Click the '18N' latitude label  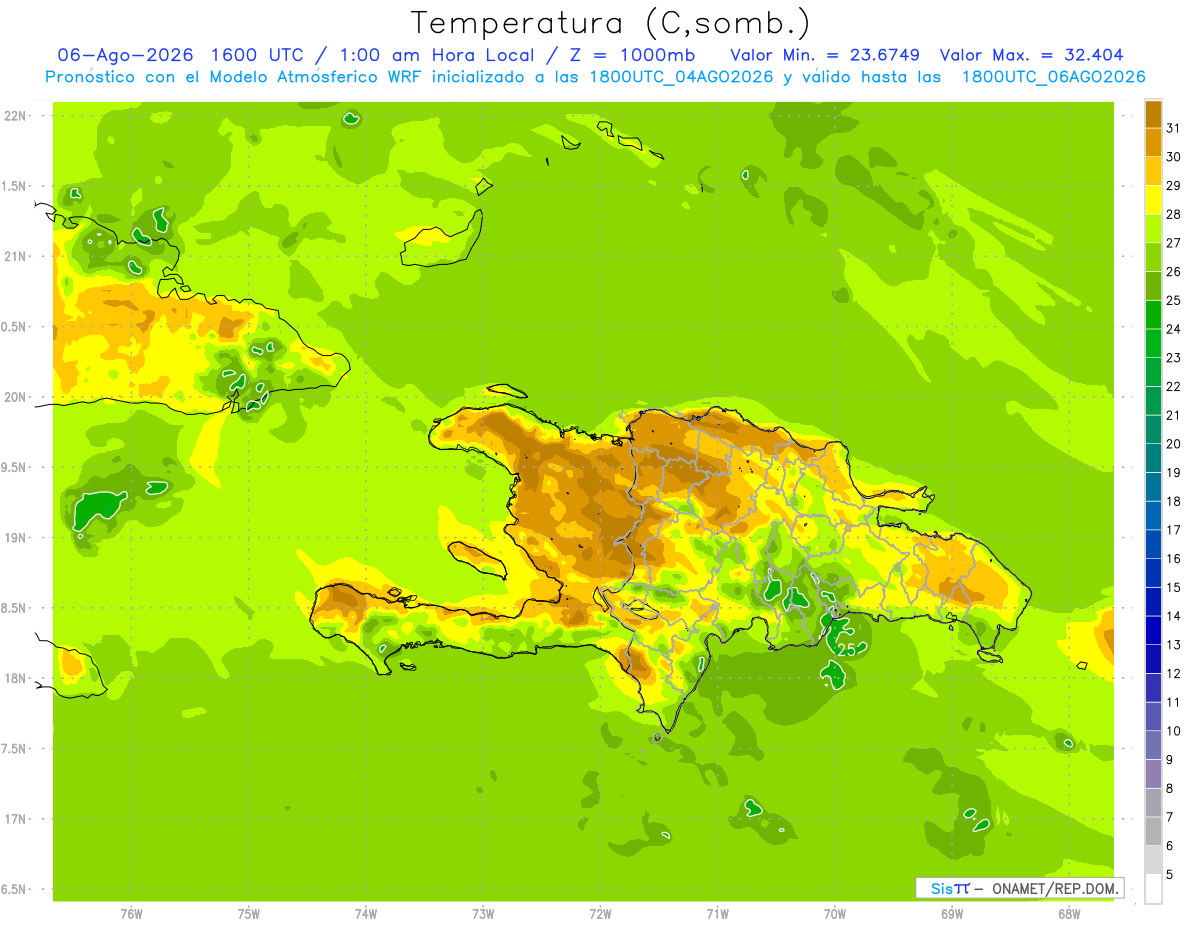point(15,678)
